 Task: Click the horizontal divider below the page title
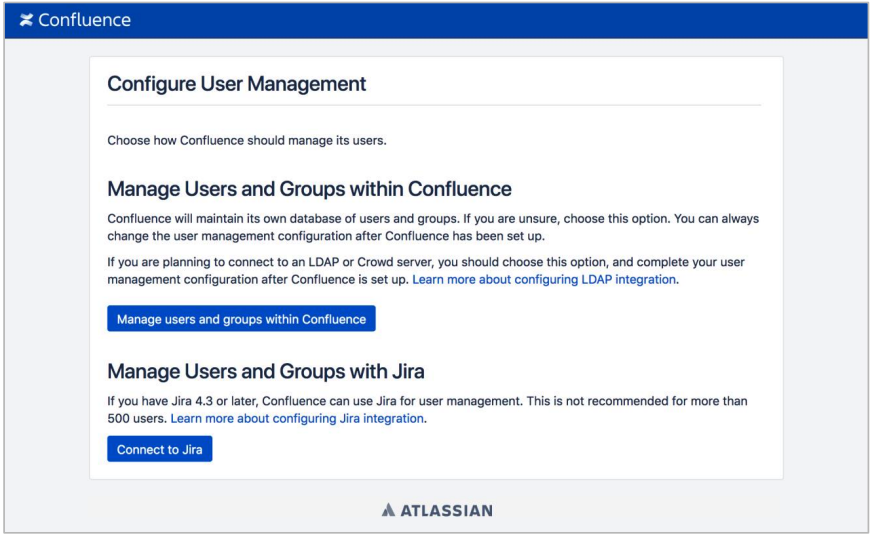[434, 105]
